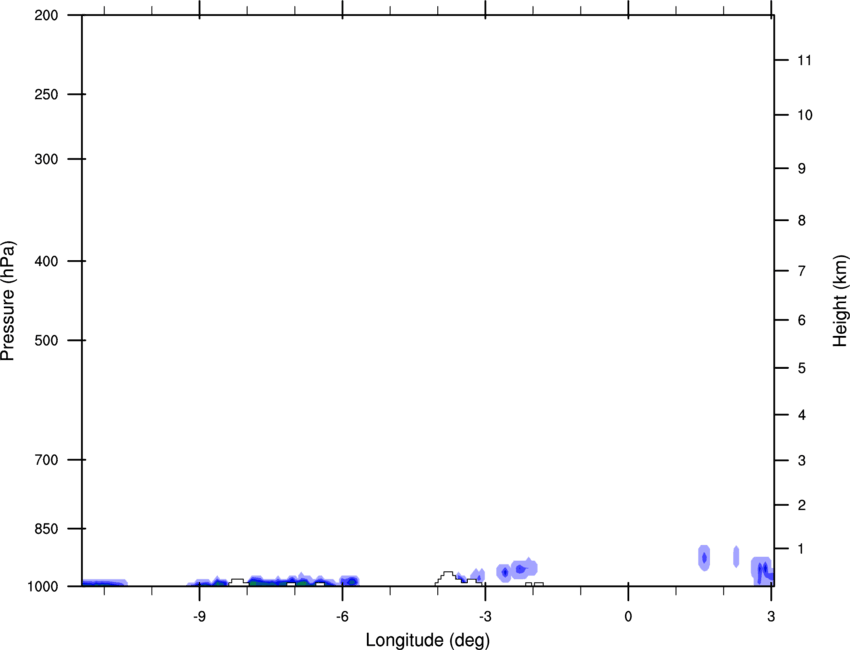The image size is (850, 650).
Task: Click the 'Longitude (deg)' axis title
Action: [428, 640]
